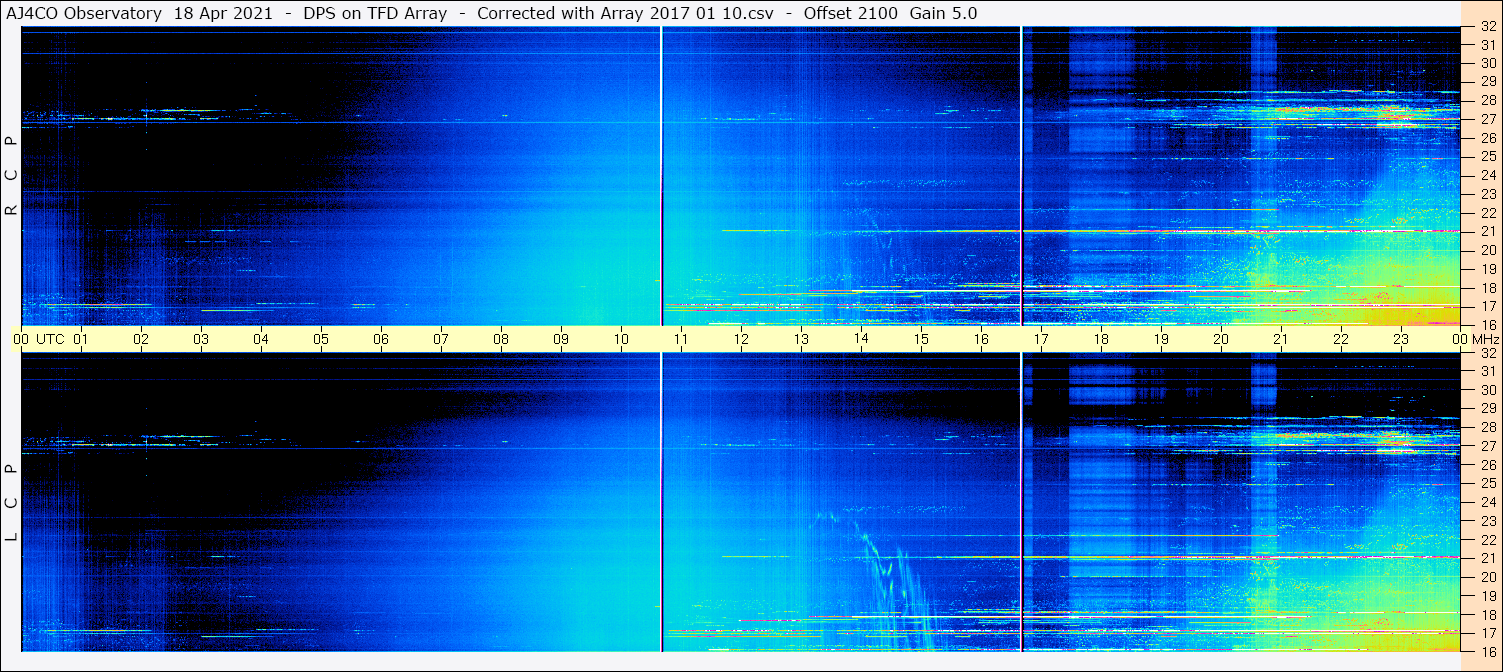Image resolution: width=1503 pixels, height=672 pixels.
Task: Select hour 19 on the UTC time axis
Action: [1161, 339]
